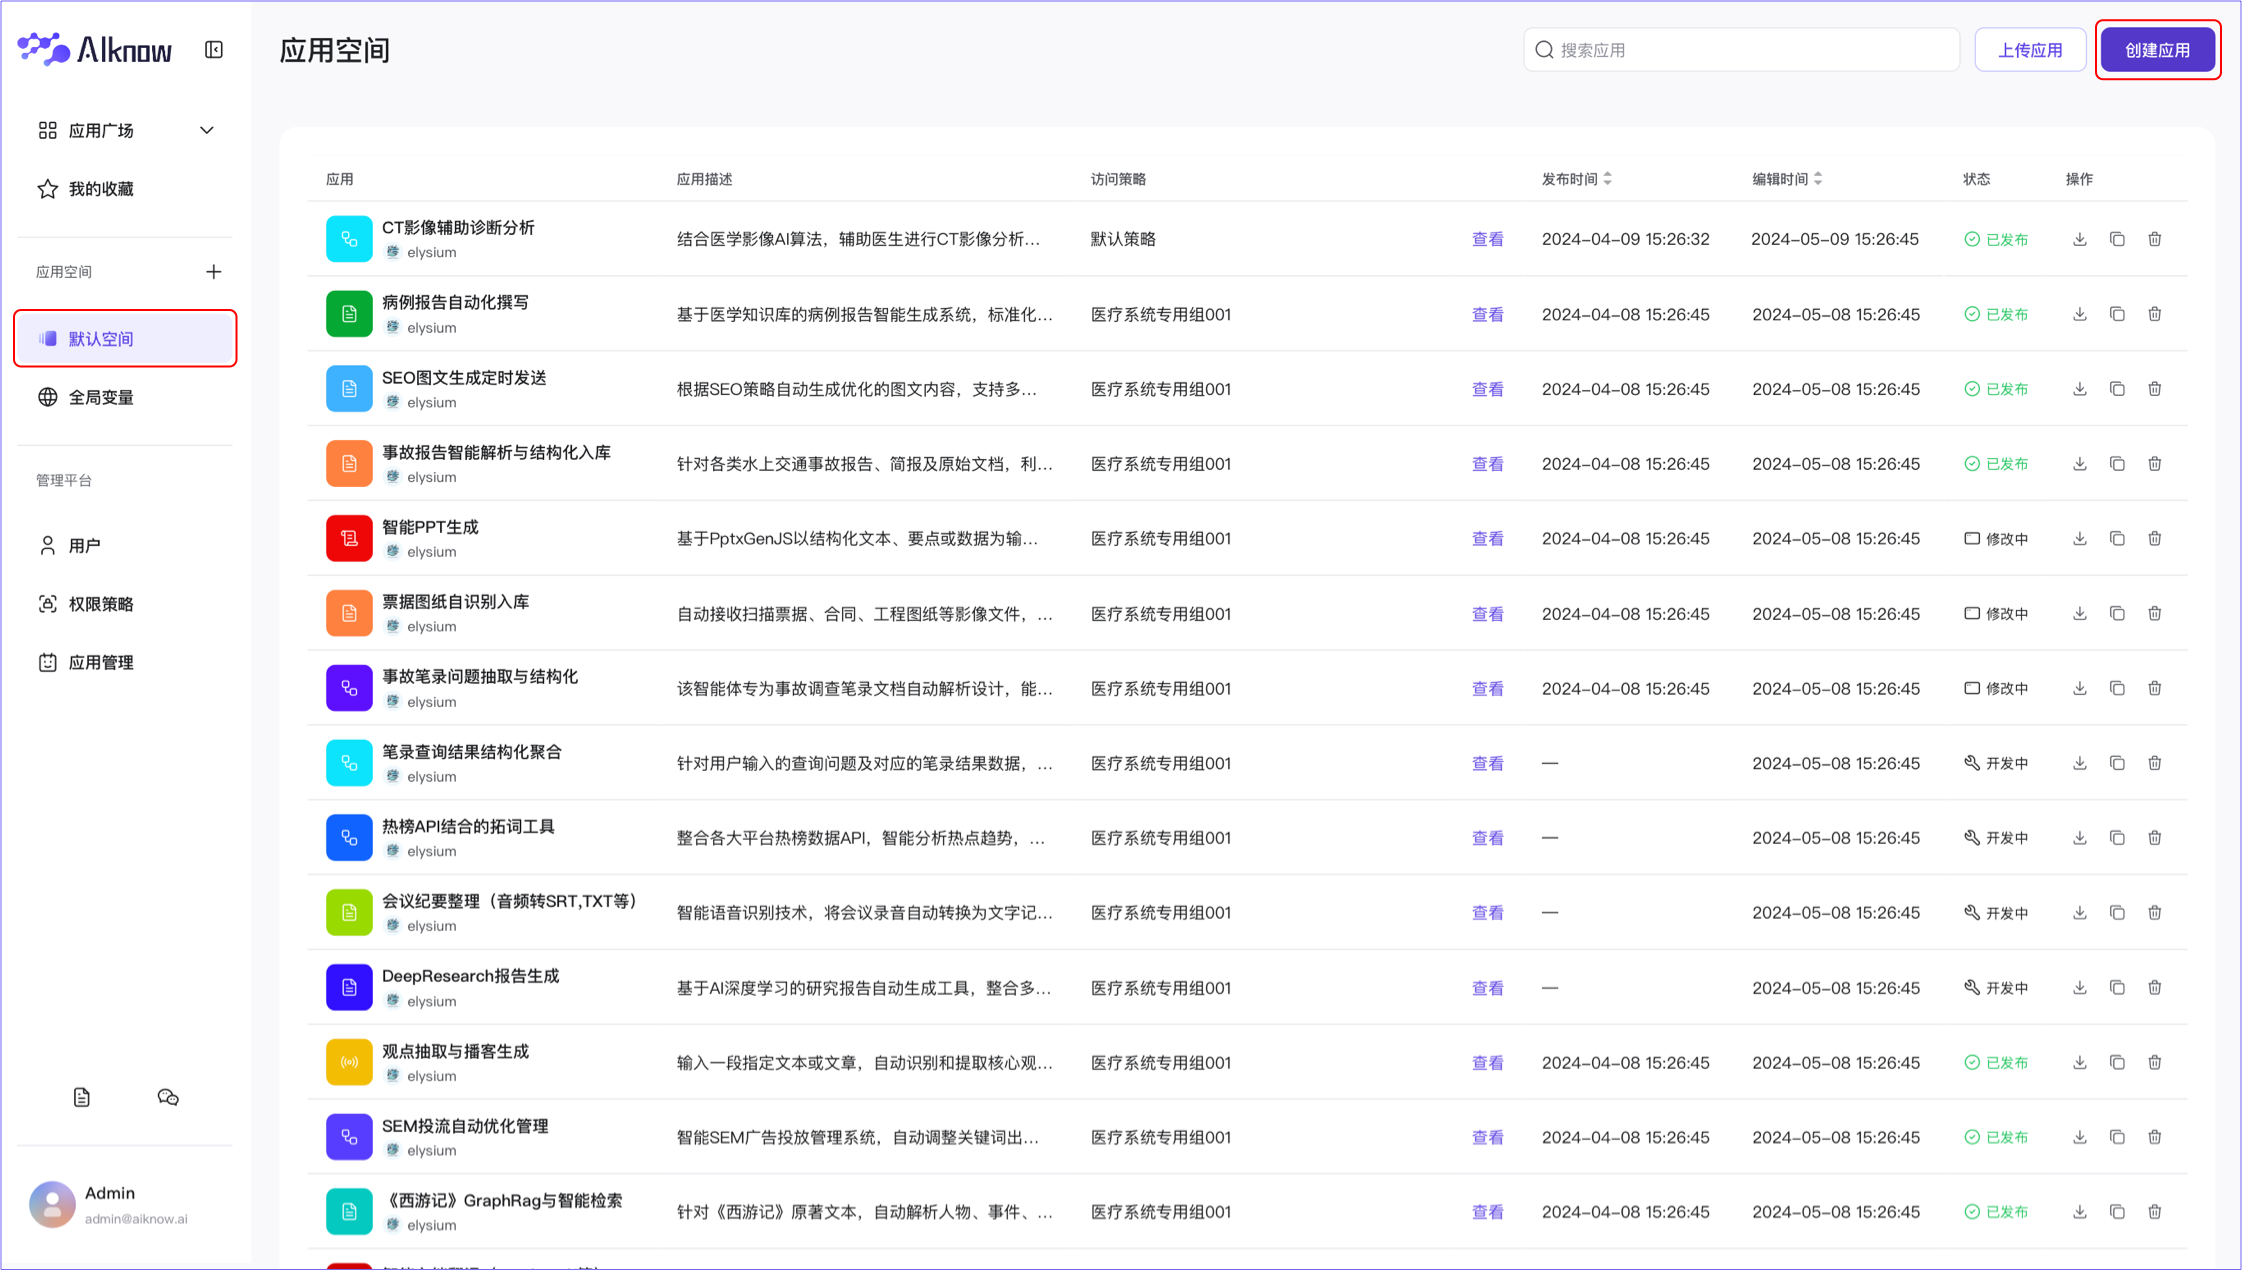This screenshot has width=2242, height=1271.
Task: Copy the 智能PPT生成 app
Action: coord(2117,538)
